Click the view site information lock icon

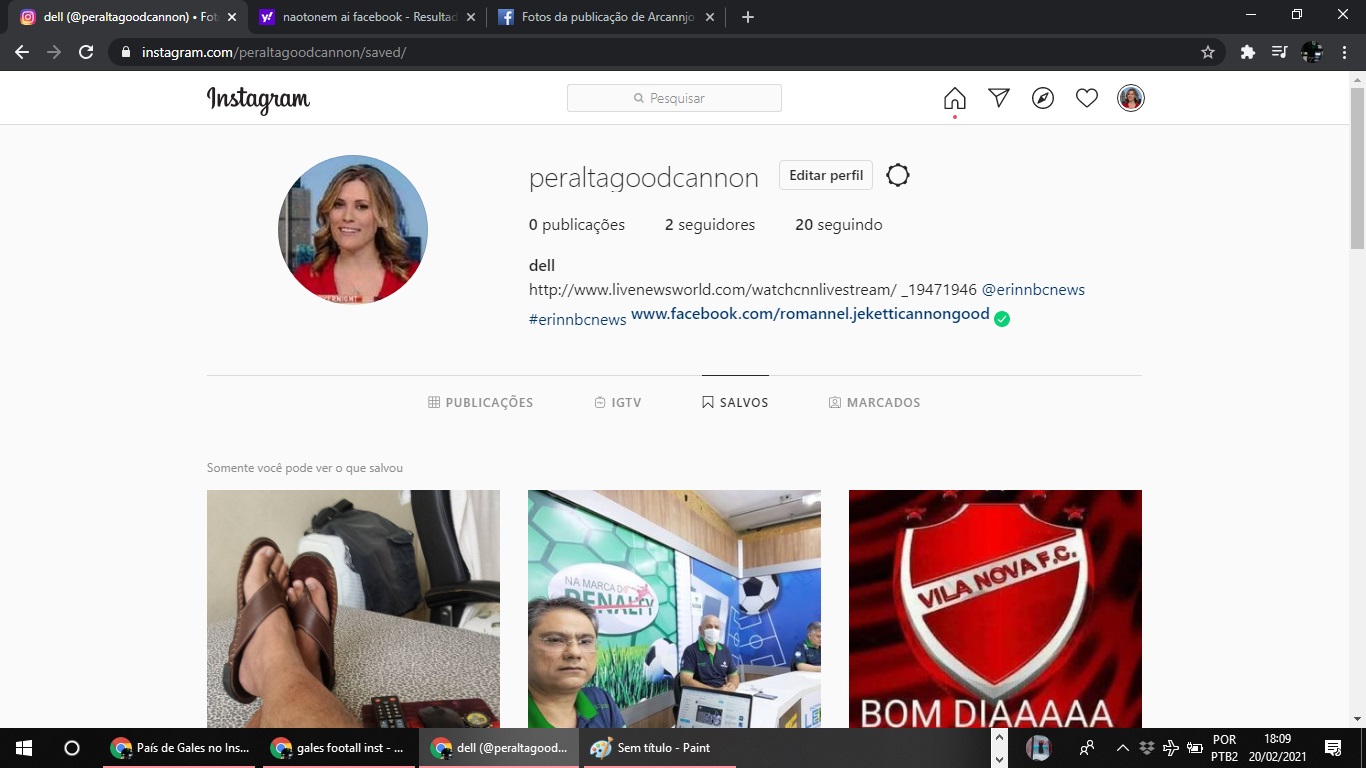tap(126, 52)
